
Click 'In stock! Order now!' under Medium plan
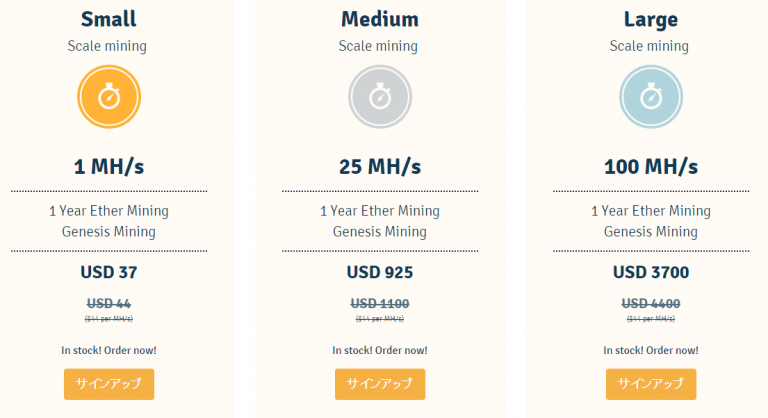[x=380, y=350]
